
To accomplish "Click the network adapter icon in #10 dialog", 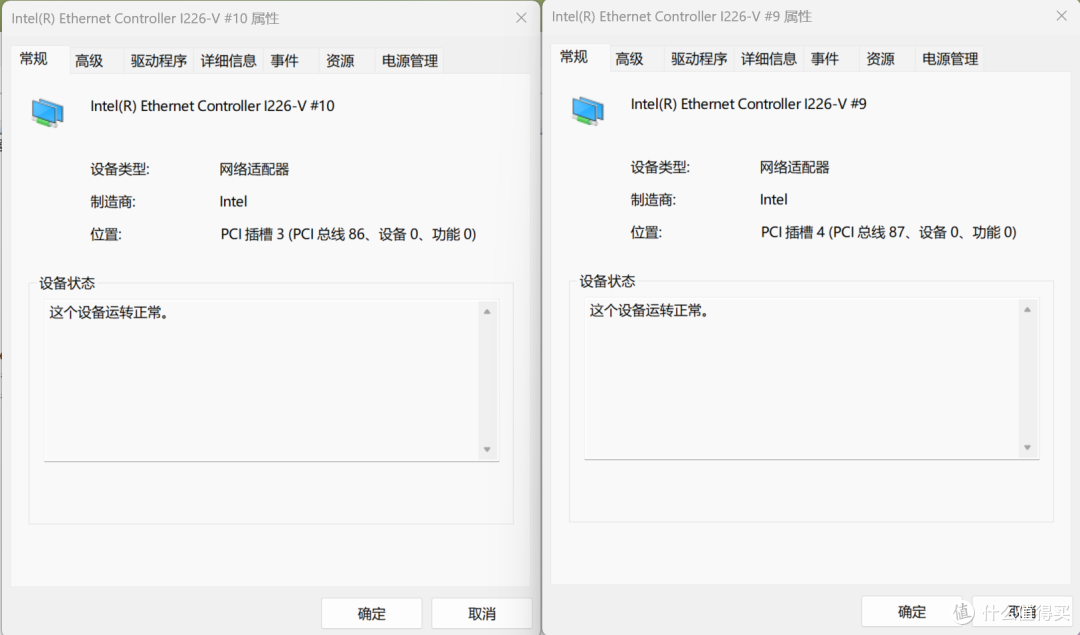I will coord(48,113).
